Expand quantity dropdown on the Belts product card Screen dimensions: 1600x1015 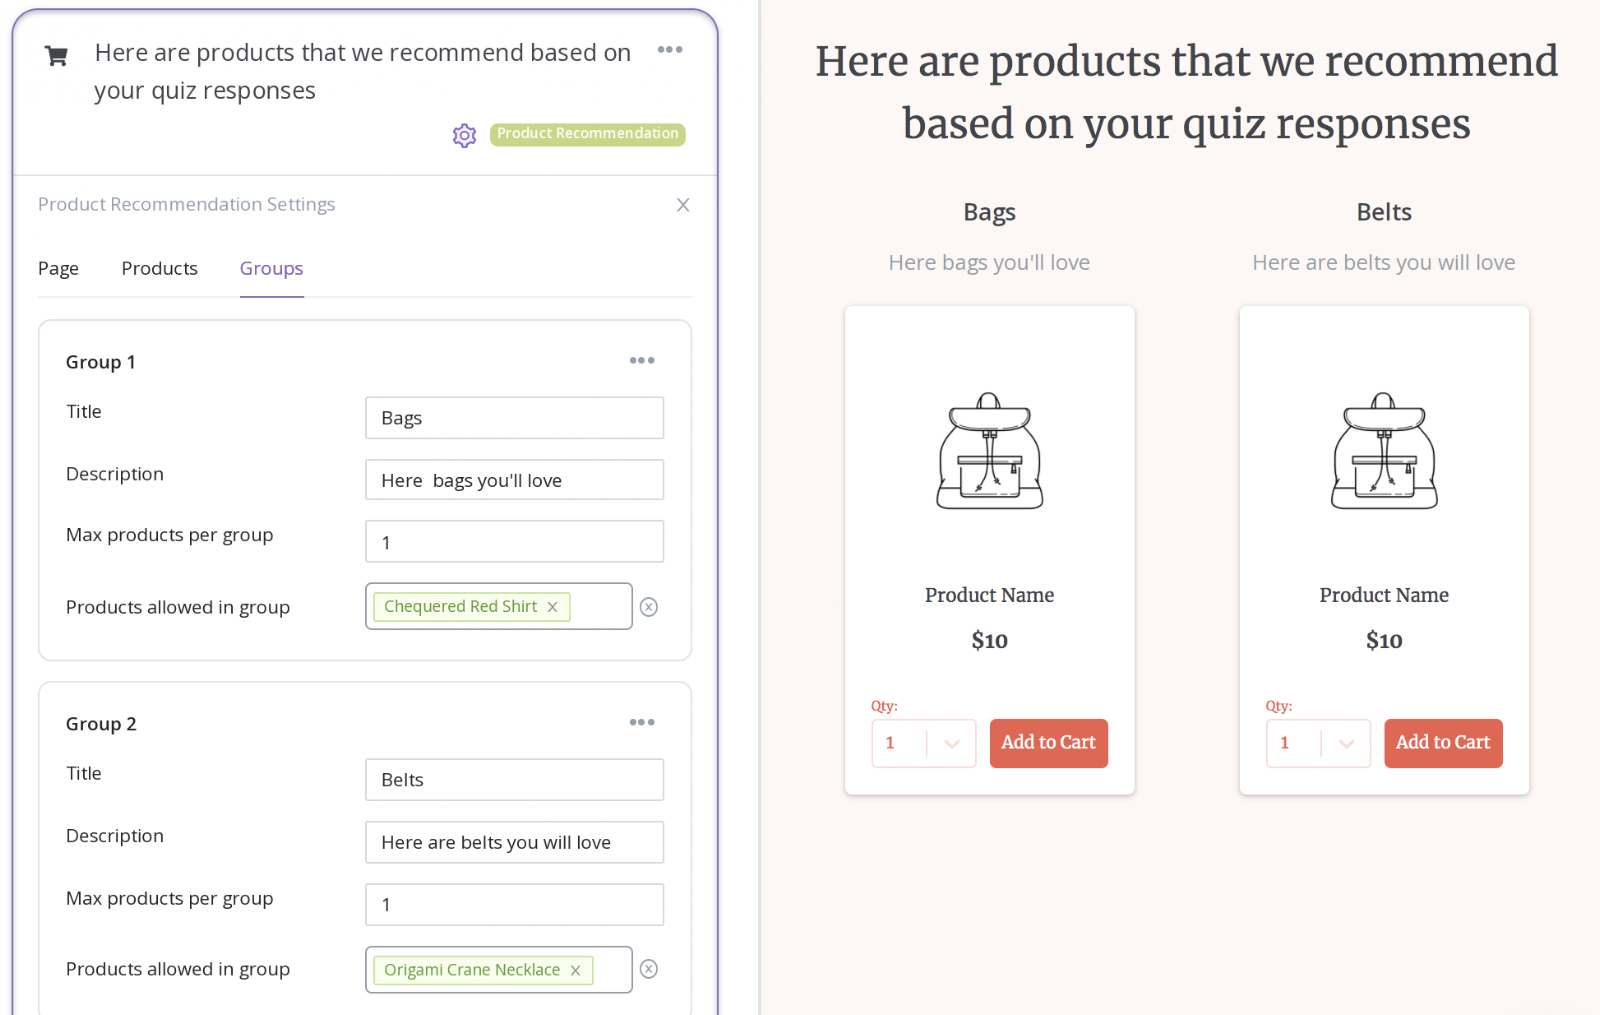(x=1346, y=743)
